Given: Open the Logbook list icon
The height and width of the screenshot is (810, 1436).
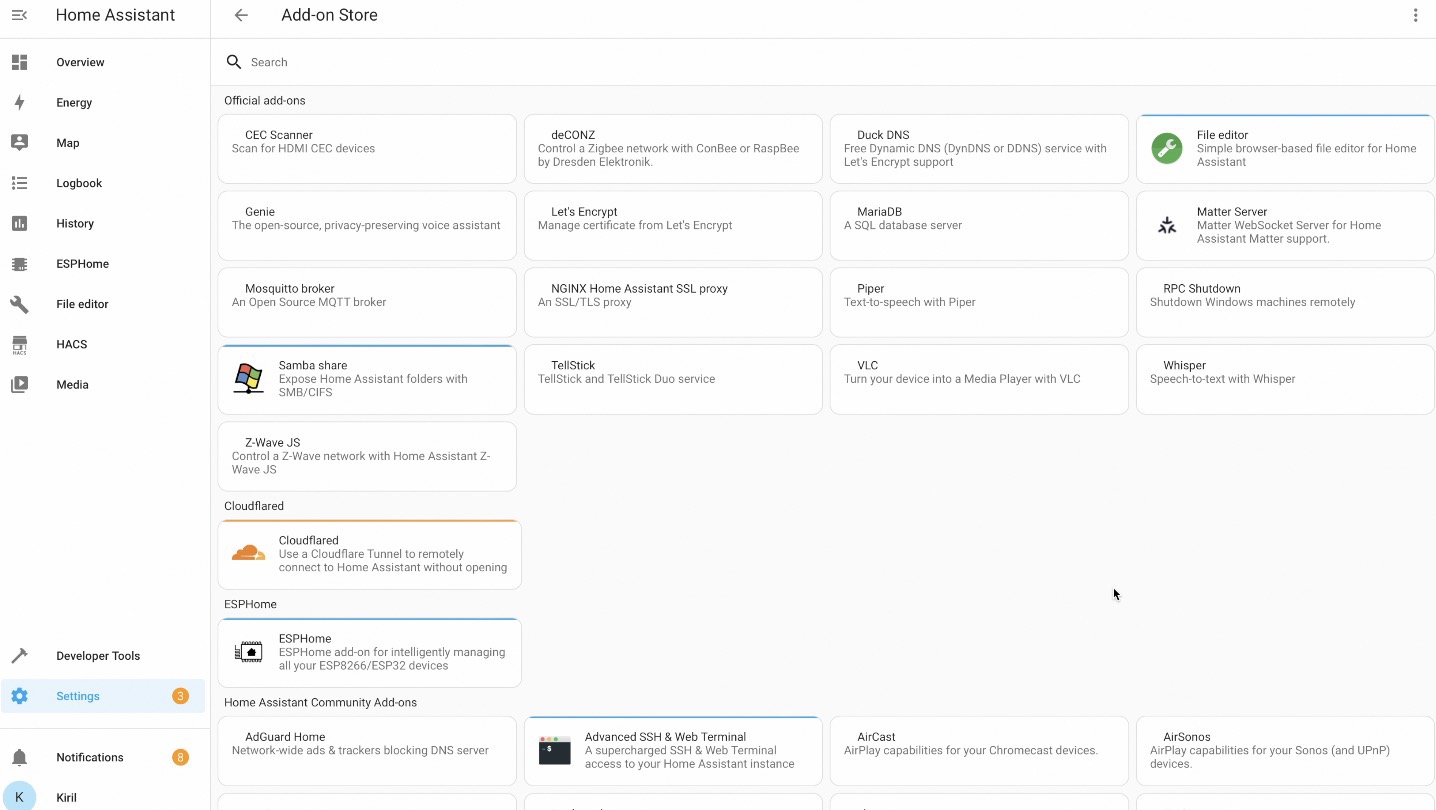Looking at the screenshot, I should tap(19, 183).
